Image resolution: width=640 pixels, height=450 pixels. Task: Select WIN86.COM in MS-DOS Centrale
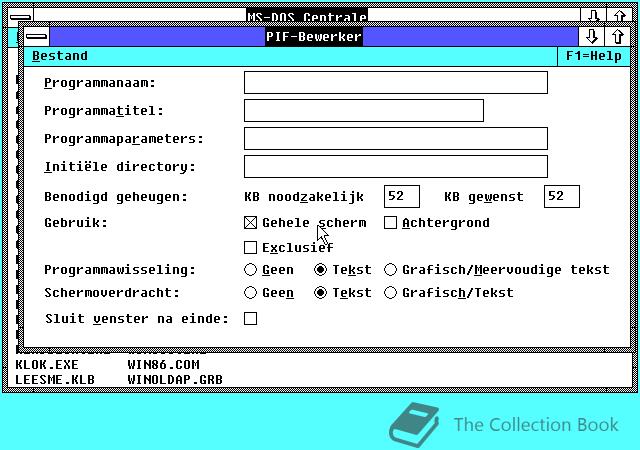pyautogui.click(x=163, y=365)
